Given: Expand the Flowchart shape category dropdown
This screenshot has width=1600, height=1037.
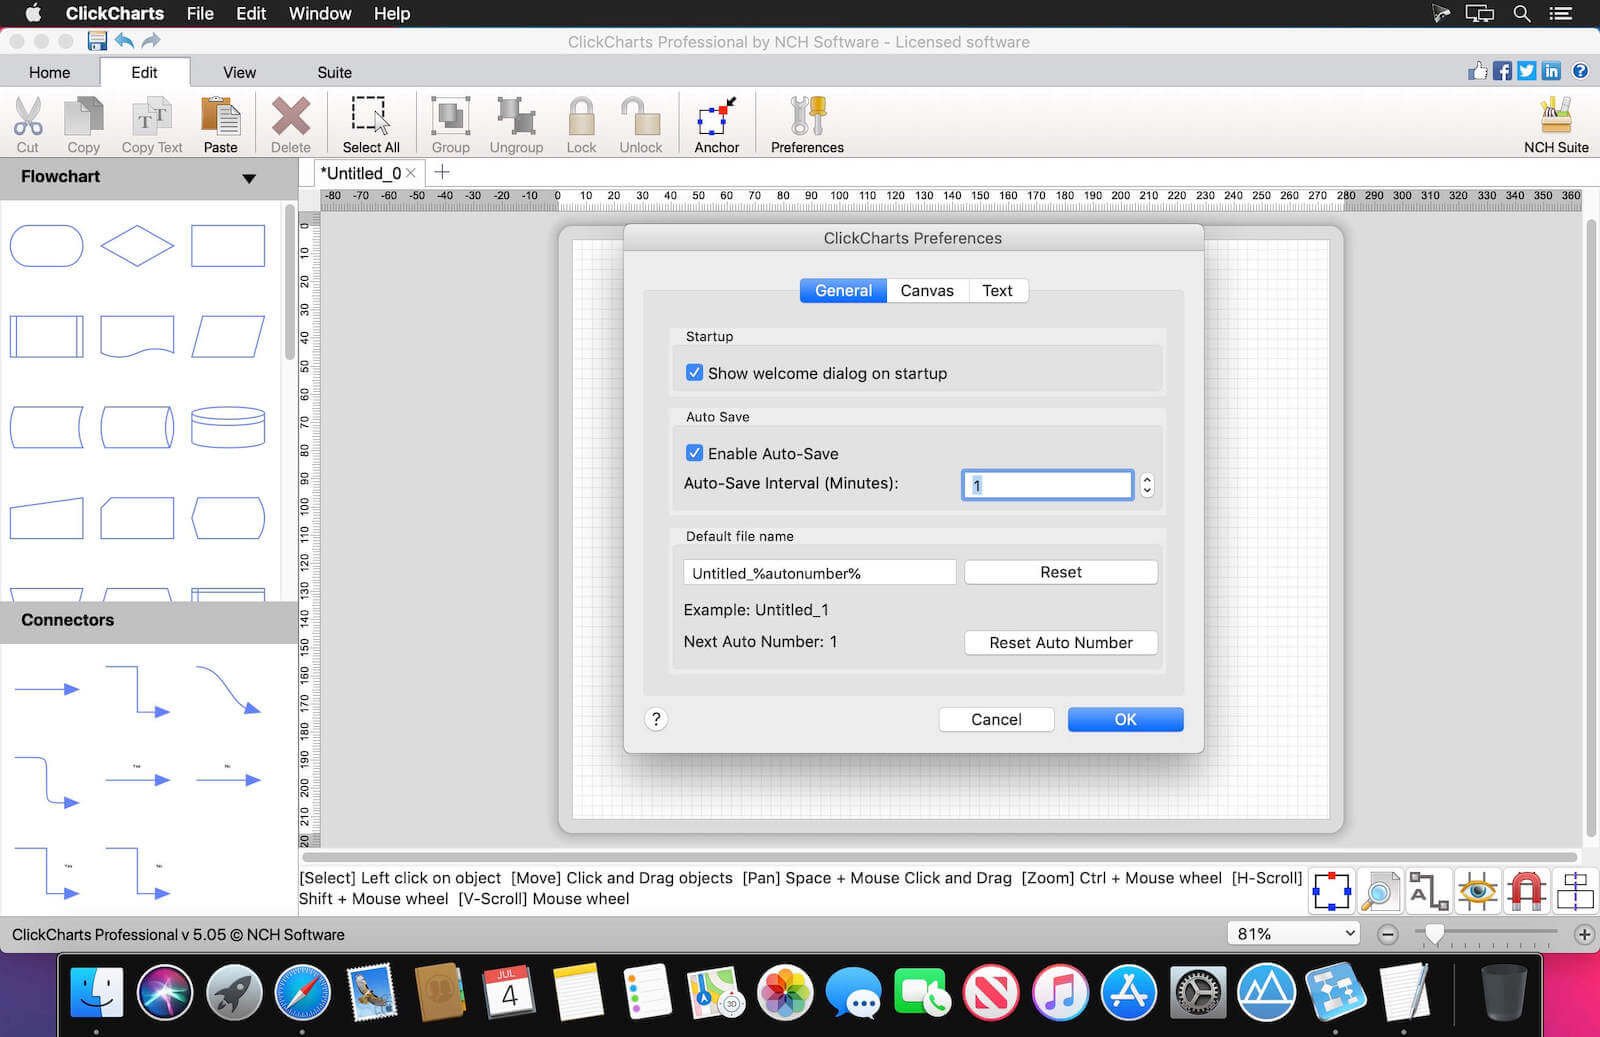Looking at the screenshot, I should [249, 178].
